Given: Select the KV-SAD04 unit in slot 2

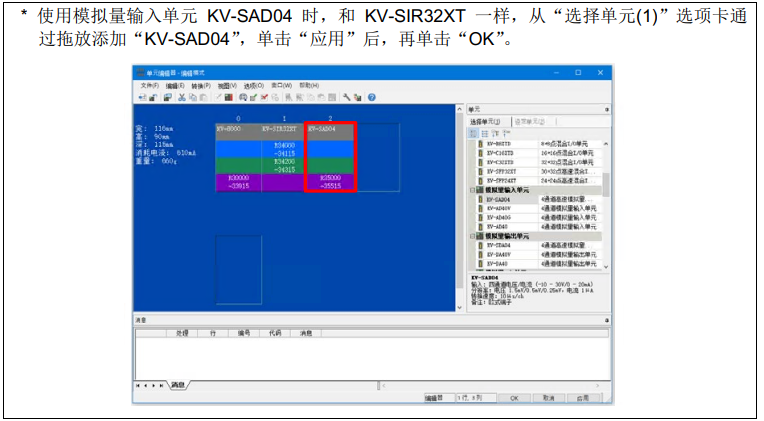Looking at the screenshot, I should [331, 157].
